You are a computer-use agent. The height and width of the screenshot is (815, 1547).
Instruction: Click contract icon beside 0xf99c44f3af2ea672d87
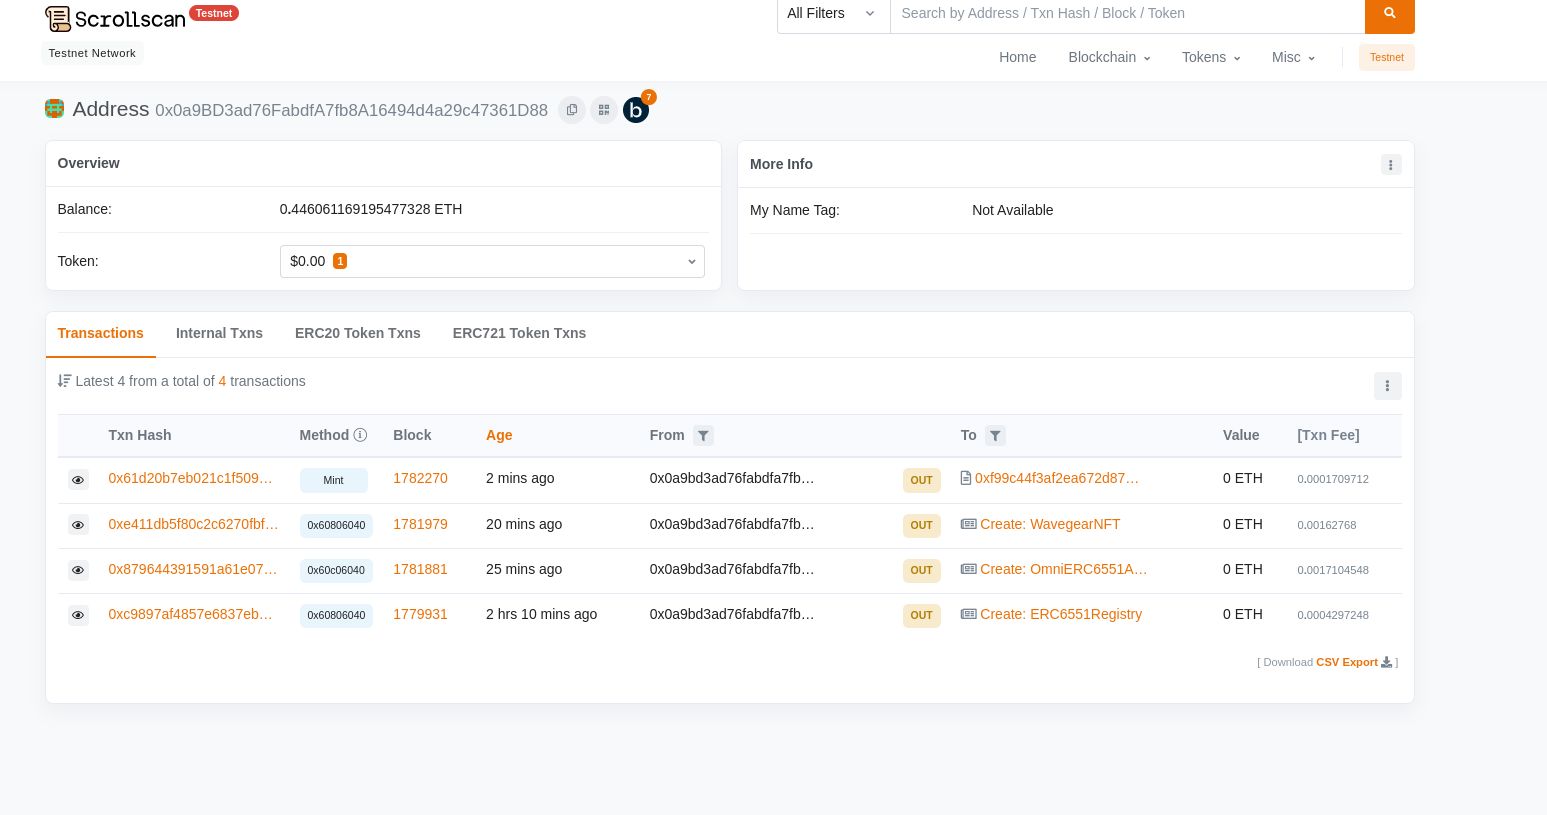[966, 478]
